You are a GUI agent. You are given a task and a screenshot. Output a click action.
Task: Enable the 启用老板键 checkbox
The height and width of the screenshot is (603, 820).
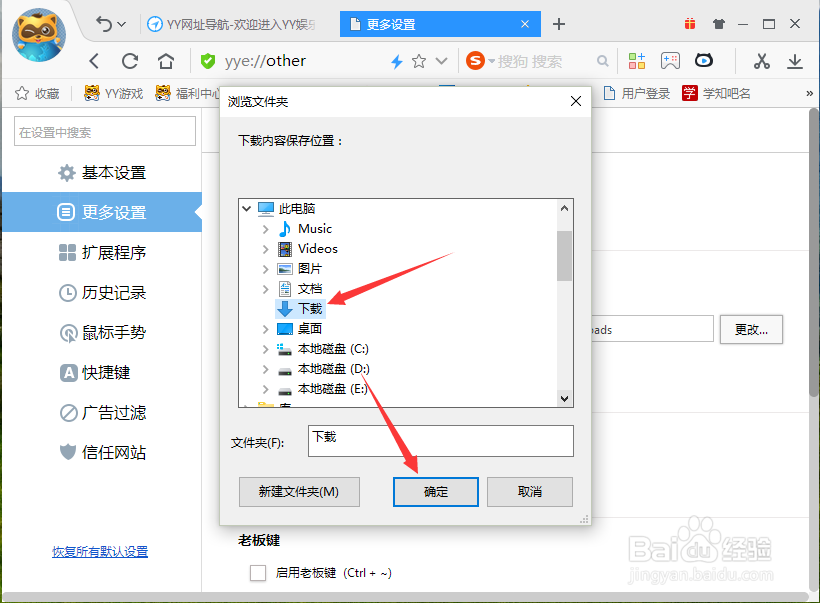tap(258, 573)
